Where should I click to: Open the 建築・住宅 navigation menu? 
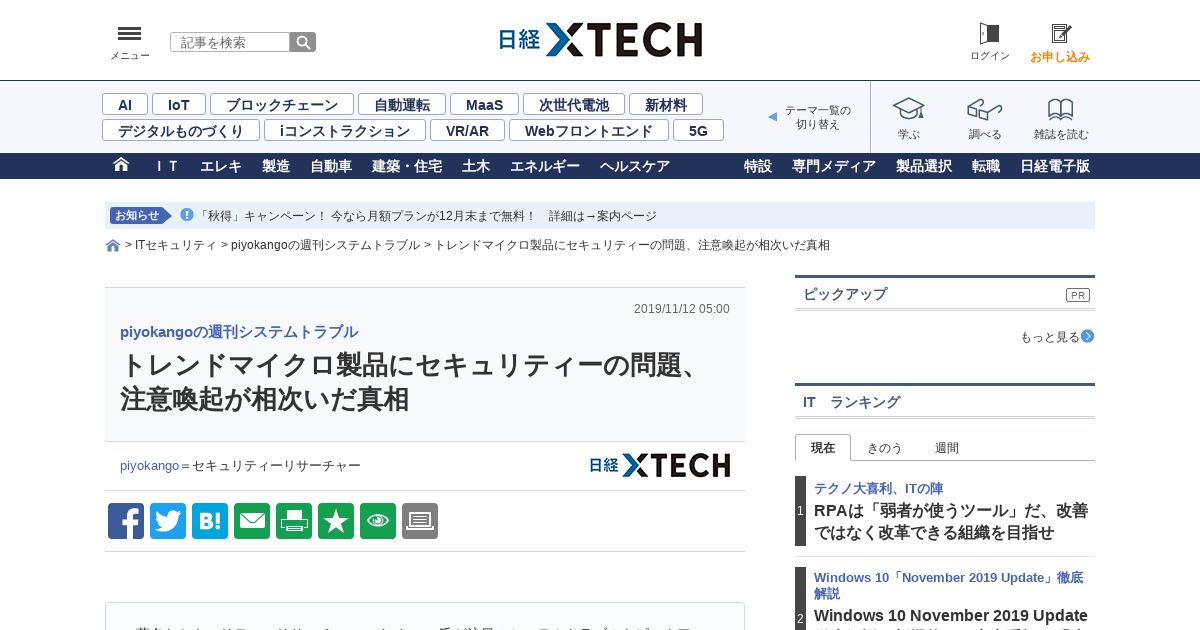[x=407, y=166]
